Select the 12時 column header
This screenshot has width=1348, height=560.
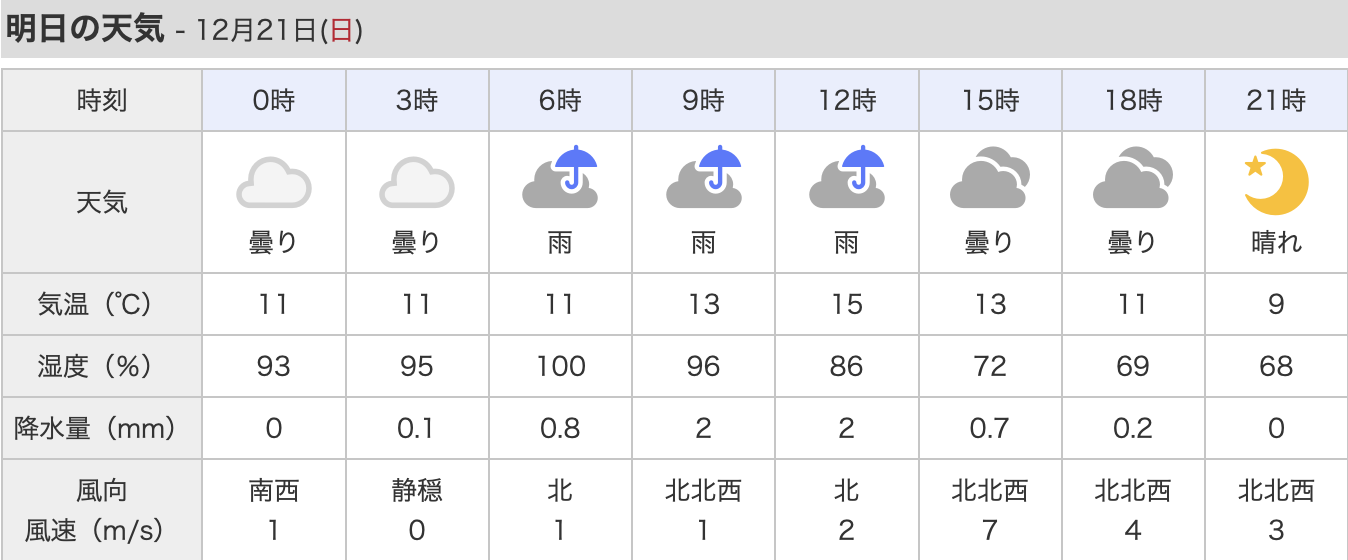[x=847, y=100]
